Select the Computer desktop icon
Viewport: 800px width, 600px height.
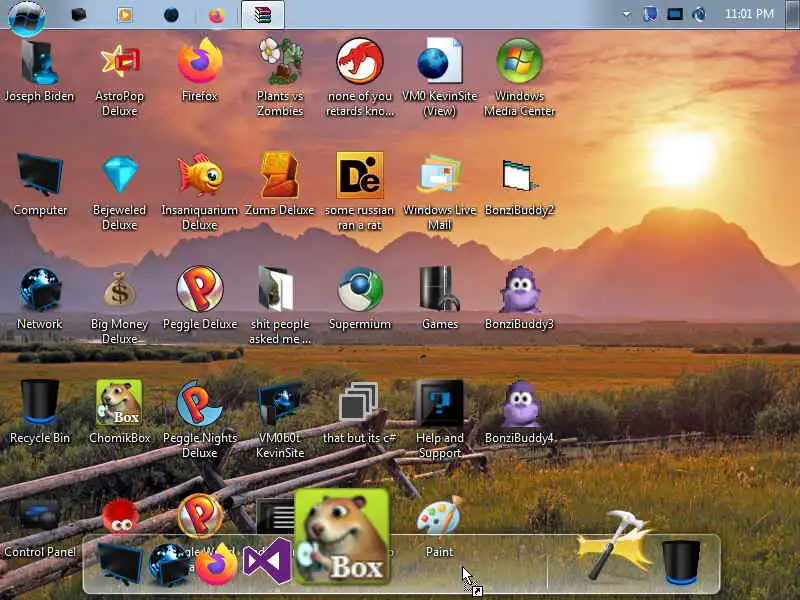click(40, 185)
